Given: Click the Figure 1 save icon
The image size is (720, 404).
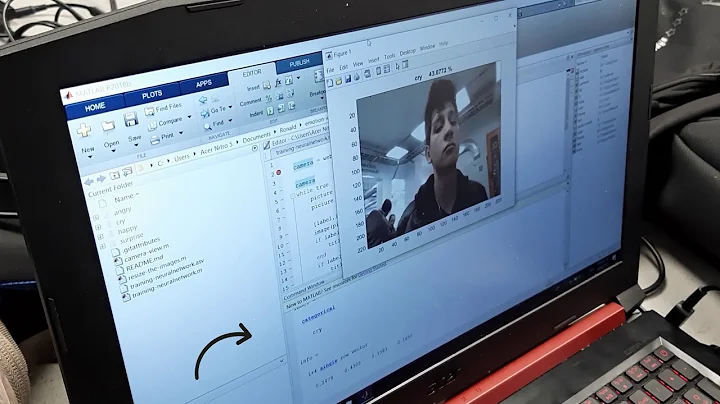Looking at the screenshot, I should (x=348, y=79).
